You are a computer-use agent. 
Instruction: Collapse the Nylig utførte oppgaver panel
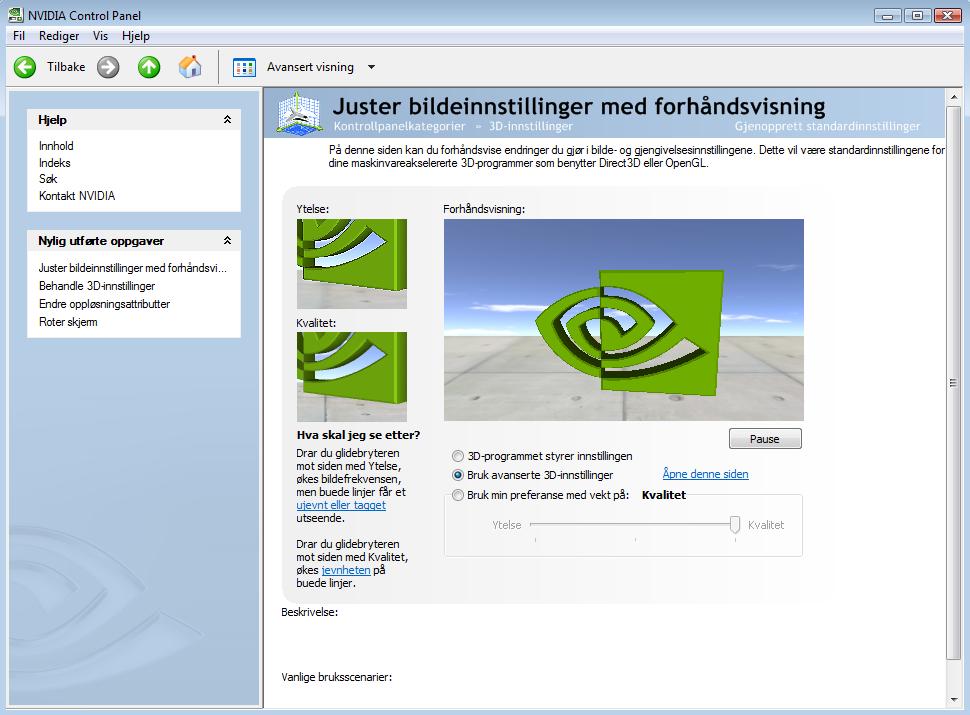click(227, 241)
